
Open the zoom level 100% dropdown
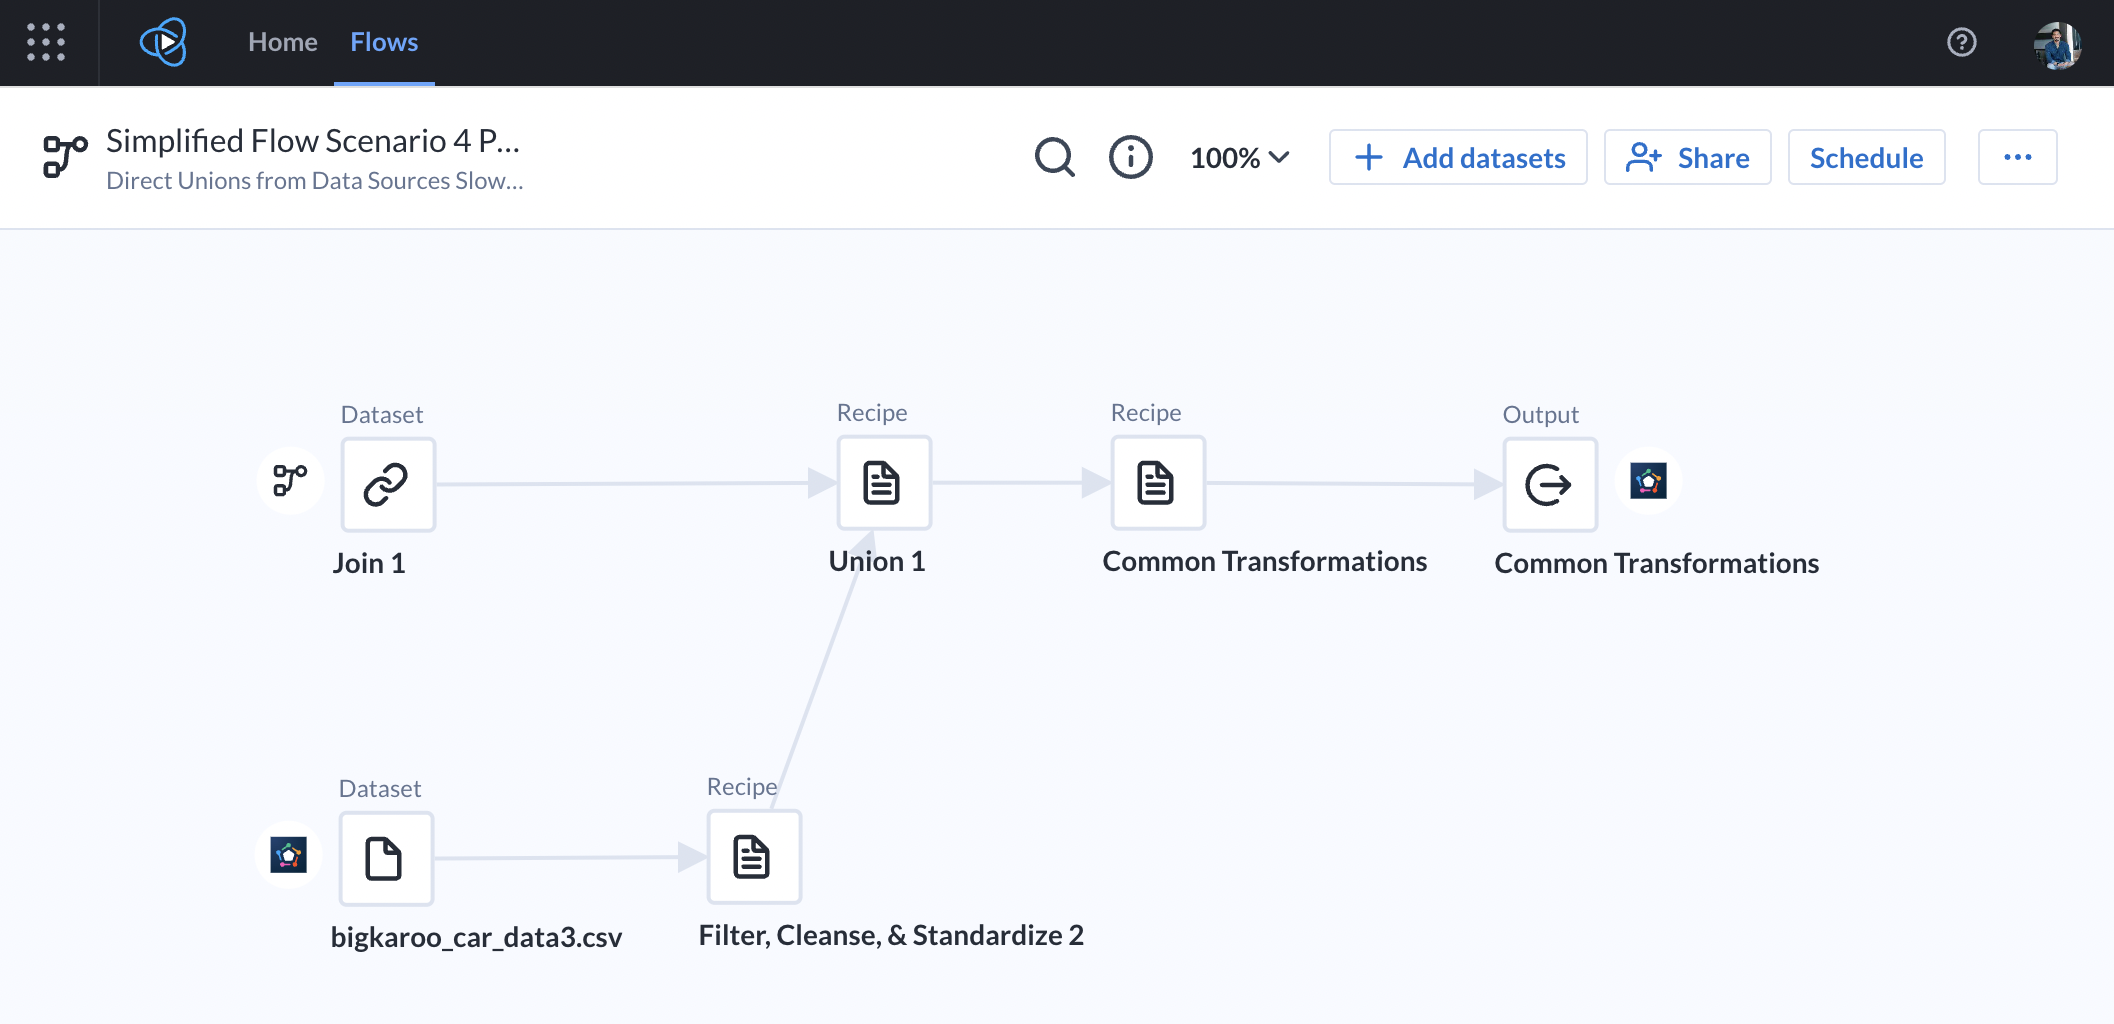(1239, 157)
